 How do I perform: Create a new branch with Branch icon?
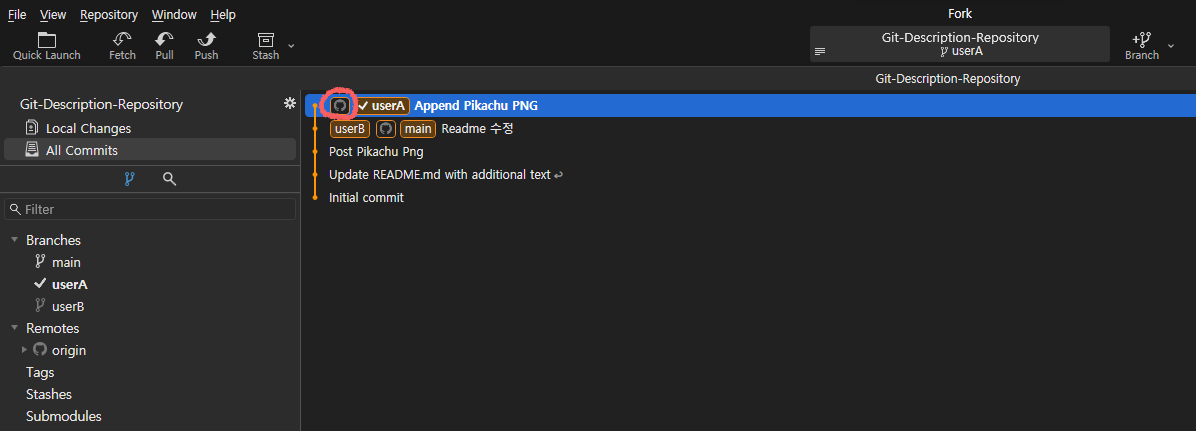click(x=1141, y=39)
